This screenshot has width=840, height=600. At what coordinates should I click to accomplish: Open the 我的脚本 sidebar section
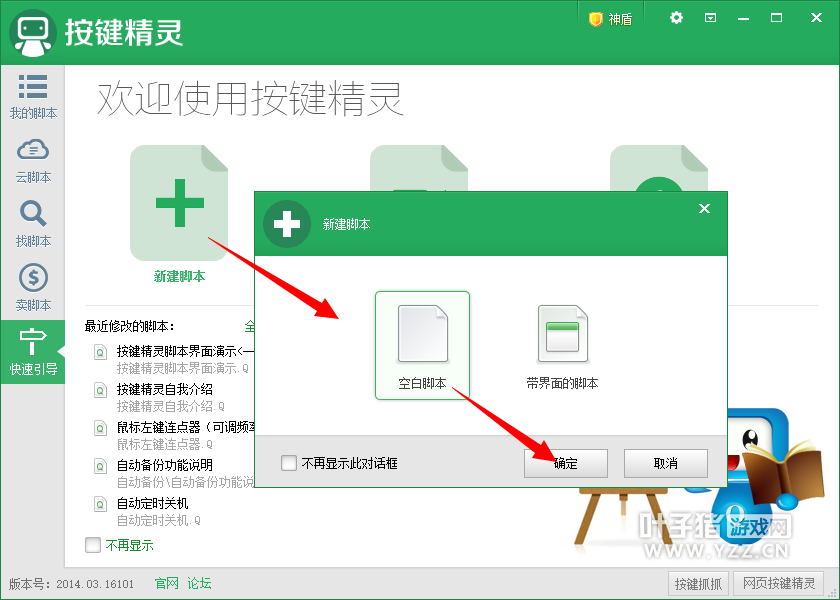point(33,96)
